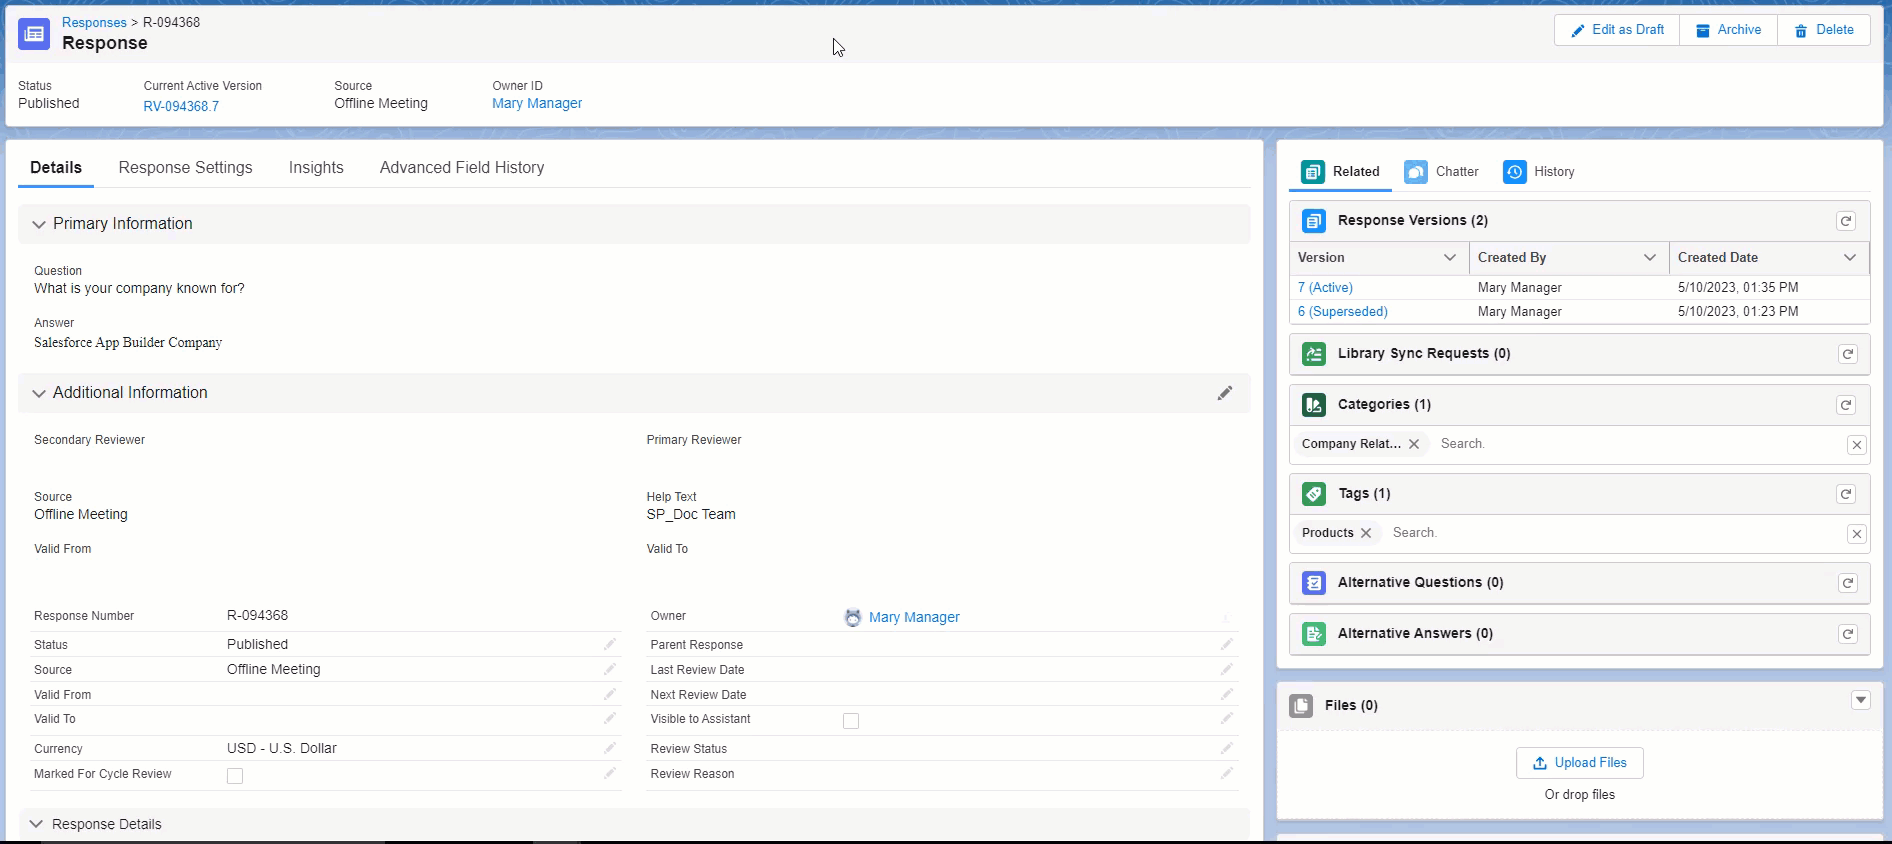Viewport: 1892px width, 844px height.
Task: Collapse the Primary Information section
Action: point(39,225)
